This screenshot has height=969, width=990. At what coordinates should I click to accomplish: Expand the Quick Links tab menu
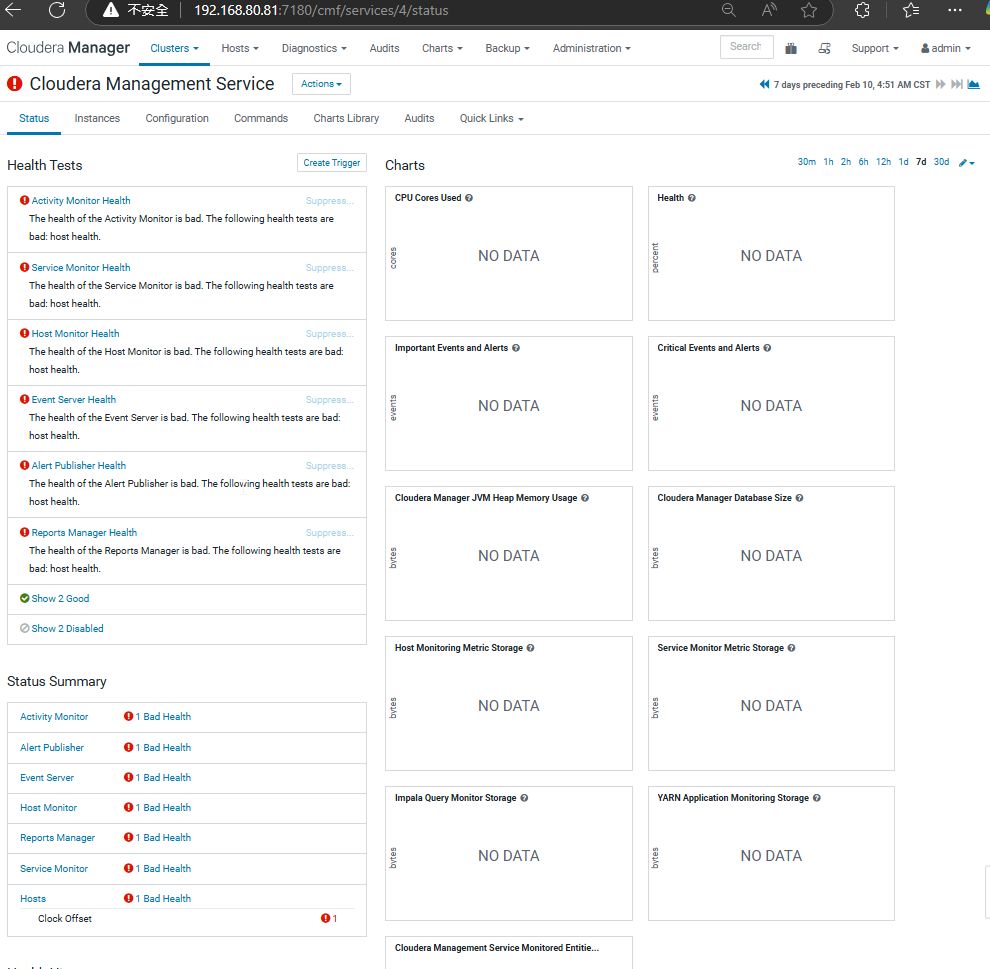coord(491,118)
